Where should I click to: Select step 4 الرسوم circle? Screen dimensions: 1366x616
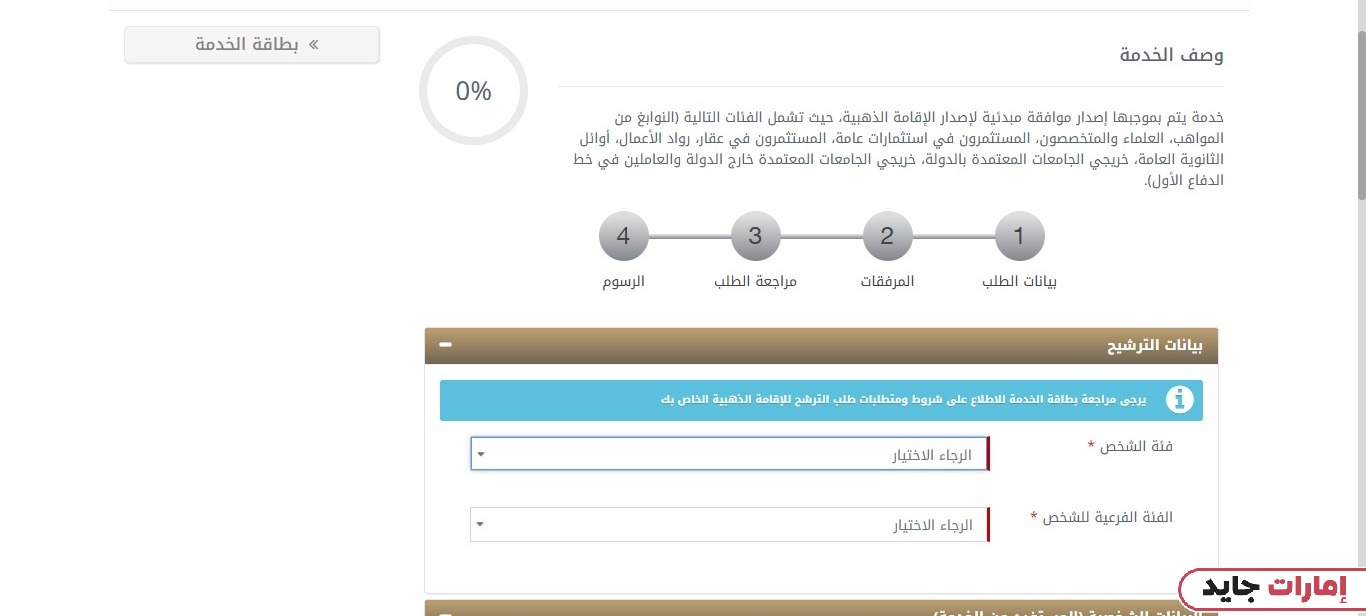click(x=623, y=236)
